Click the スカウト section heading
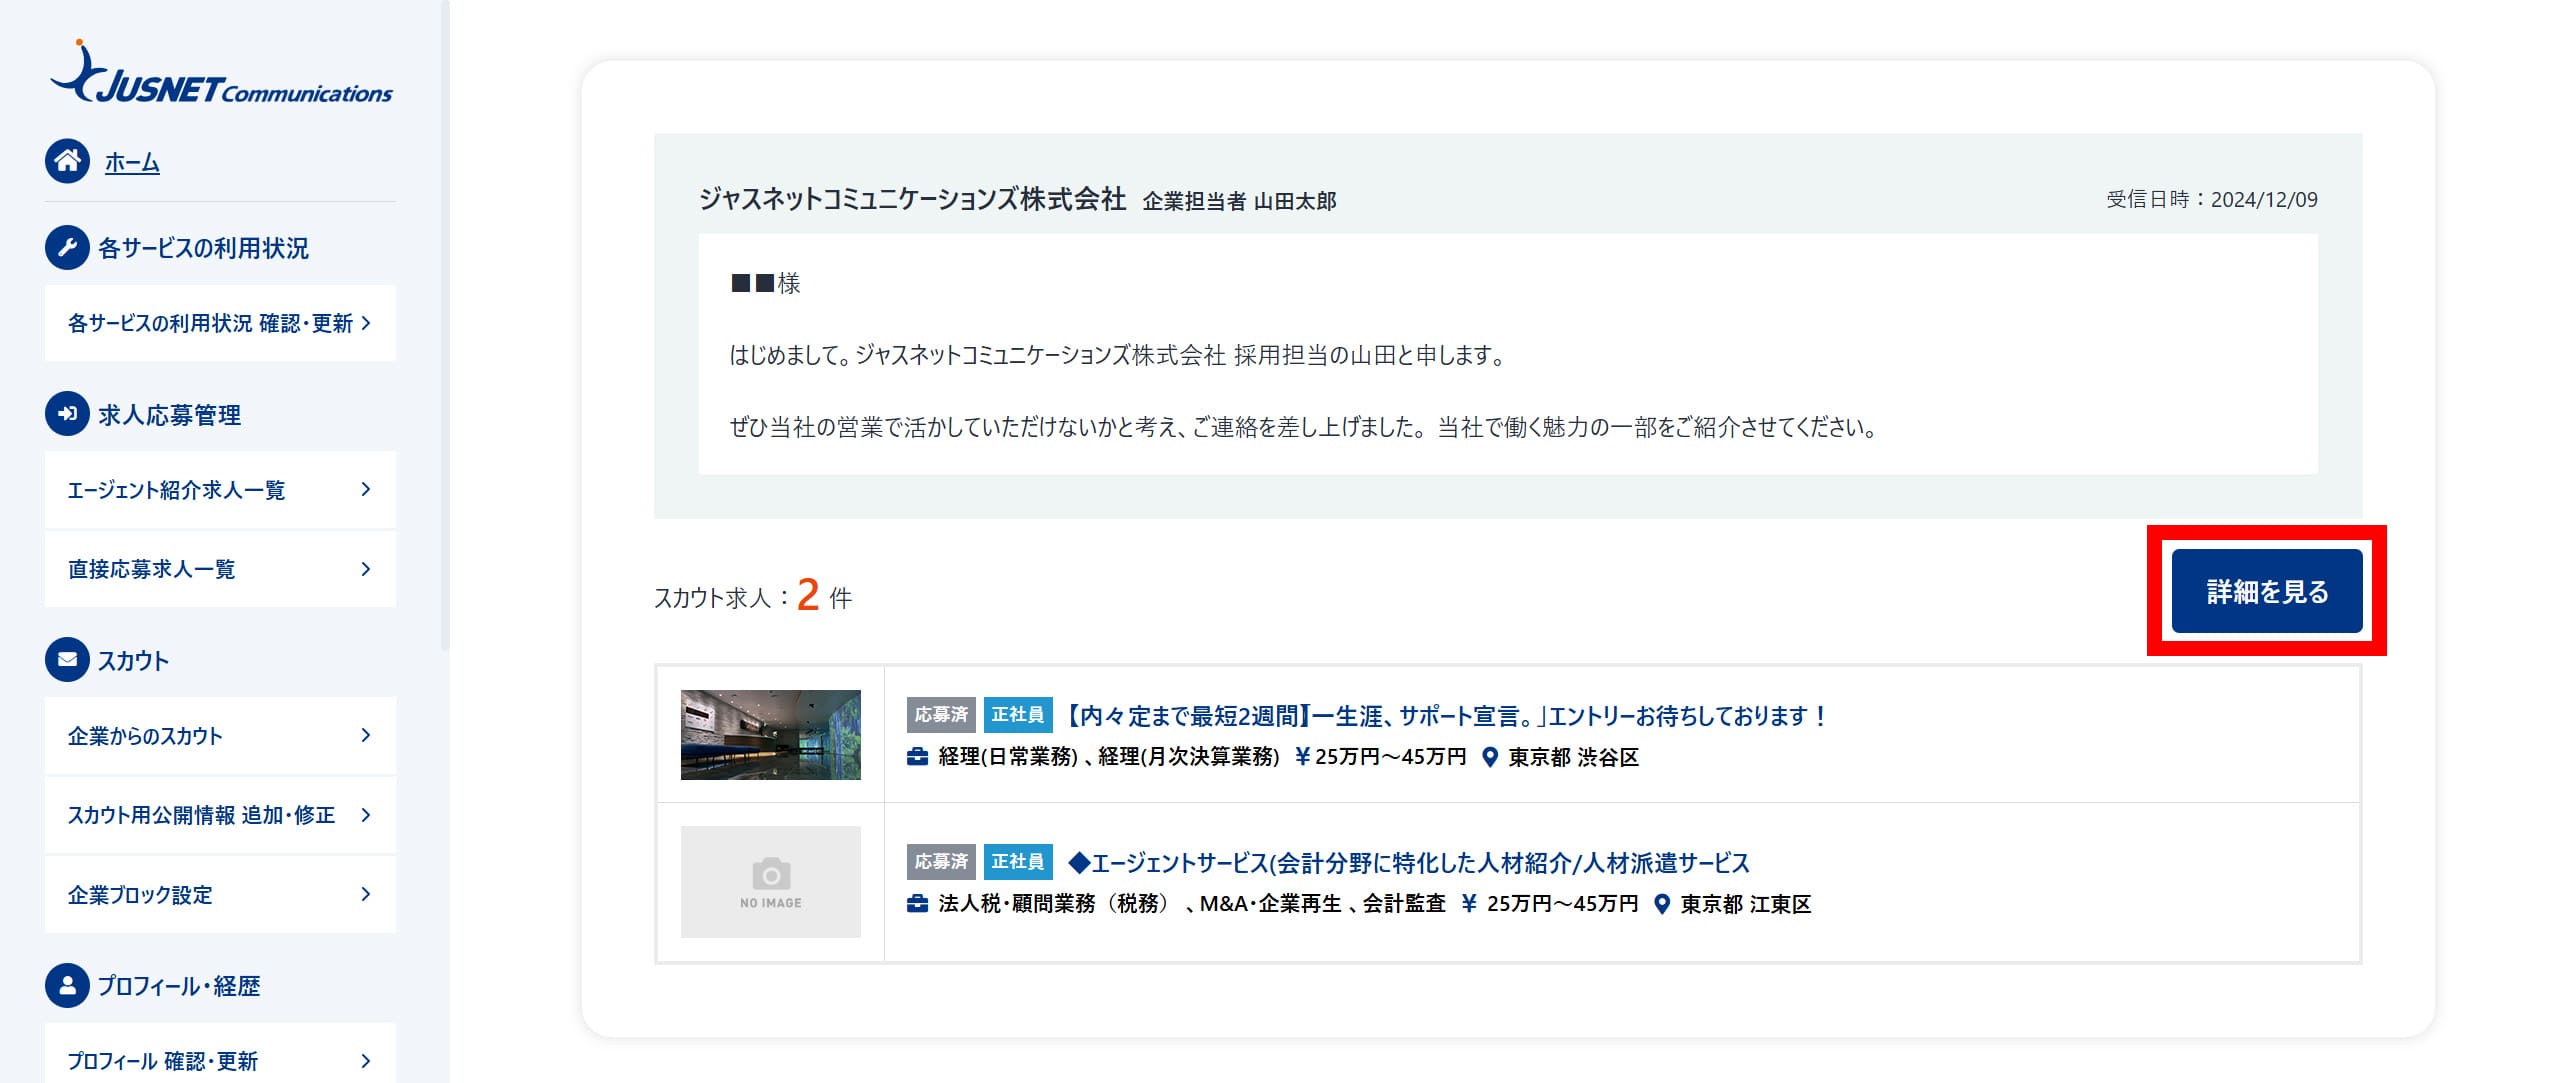This screenshot has height=1083, width=2561. click(133, 661)
